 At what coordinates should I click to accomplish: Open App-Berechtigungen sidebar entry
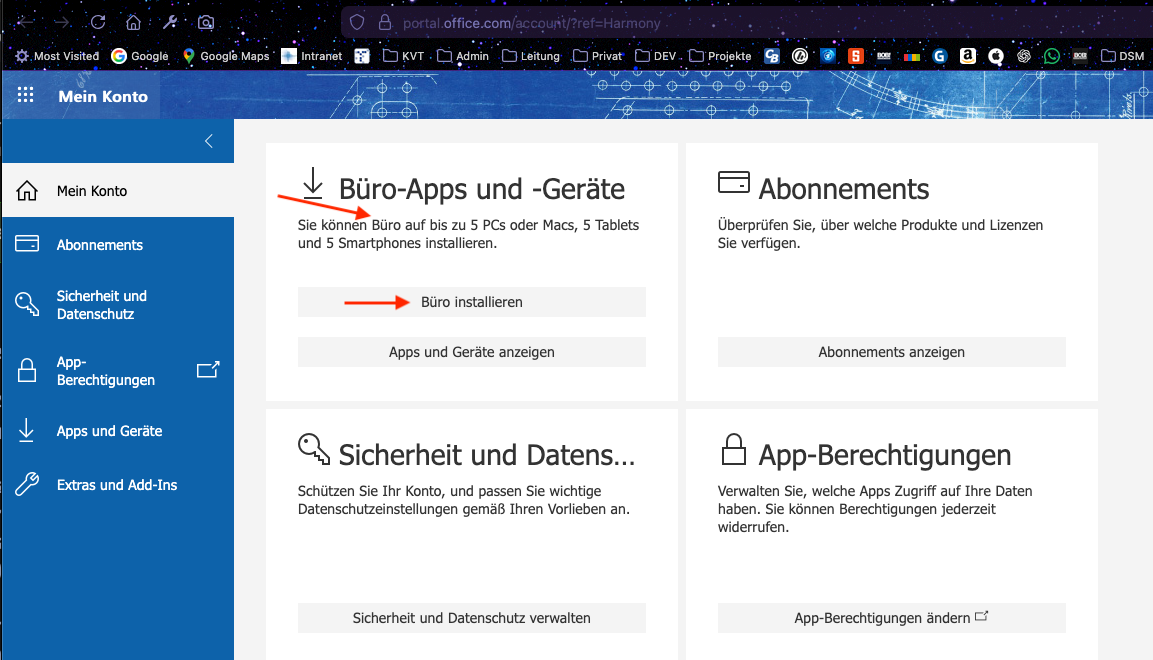(x=118, y=370)
